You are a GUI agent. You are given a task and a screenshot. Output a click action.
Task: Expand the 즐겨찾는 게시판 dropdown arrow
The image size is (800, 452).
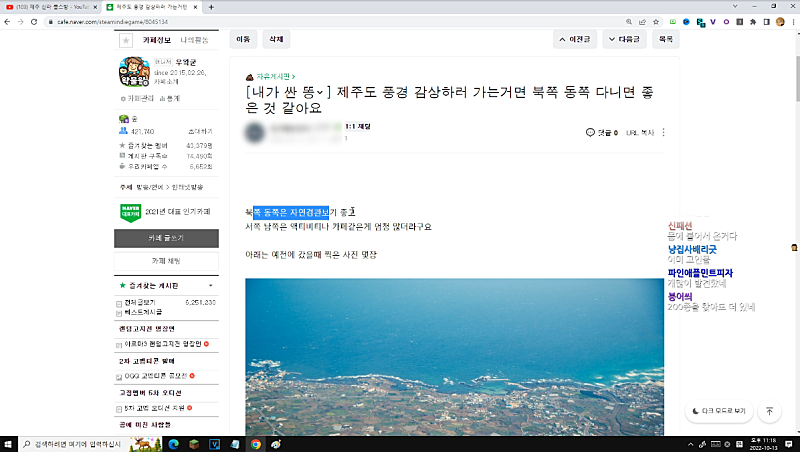click(212, 286)
